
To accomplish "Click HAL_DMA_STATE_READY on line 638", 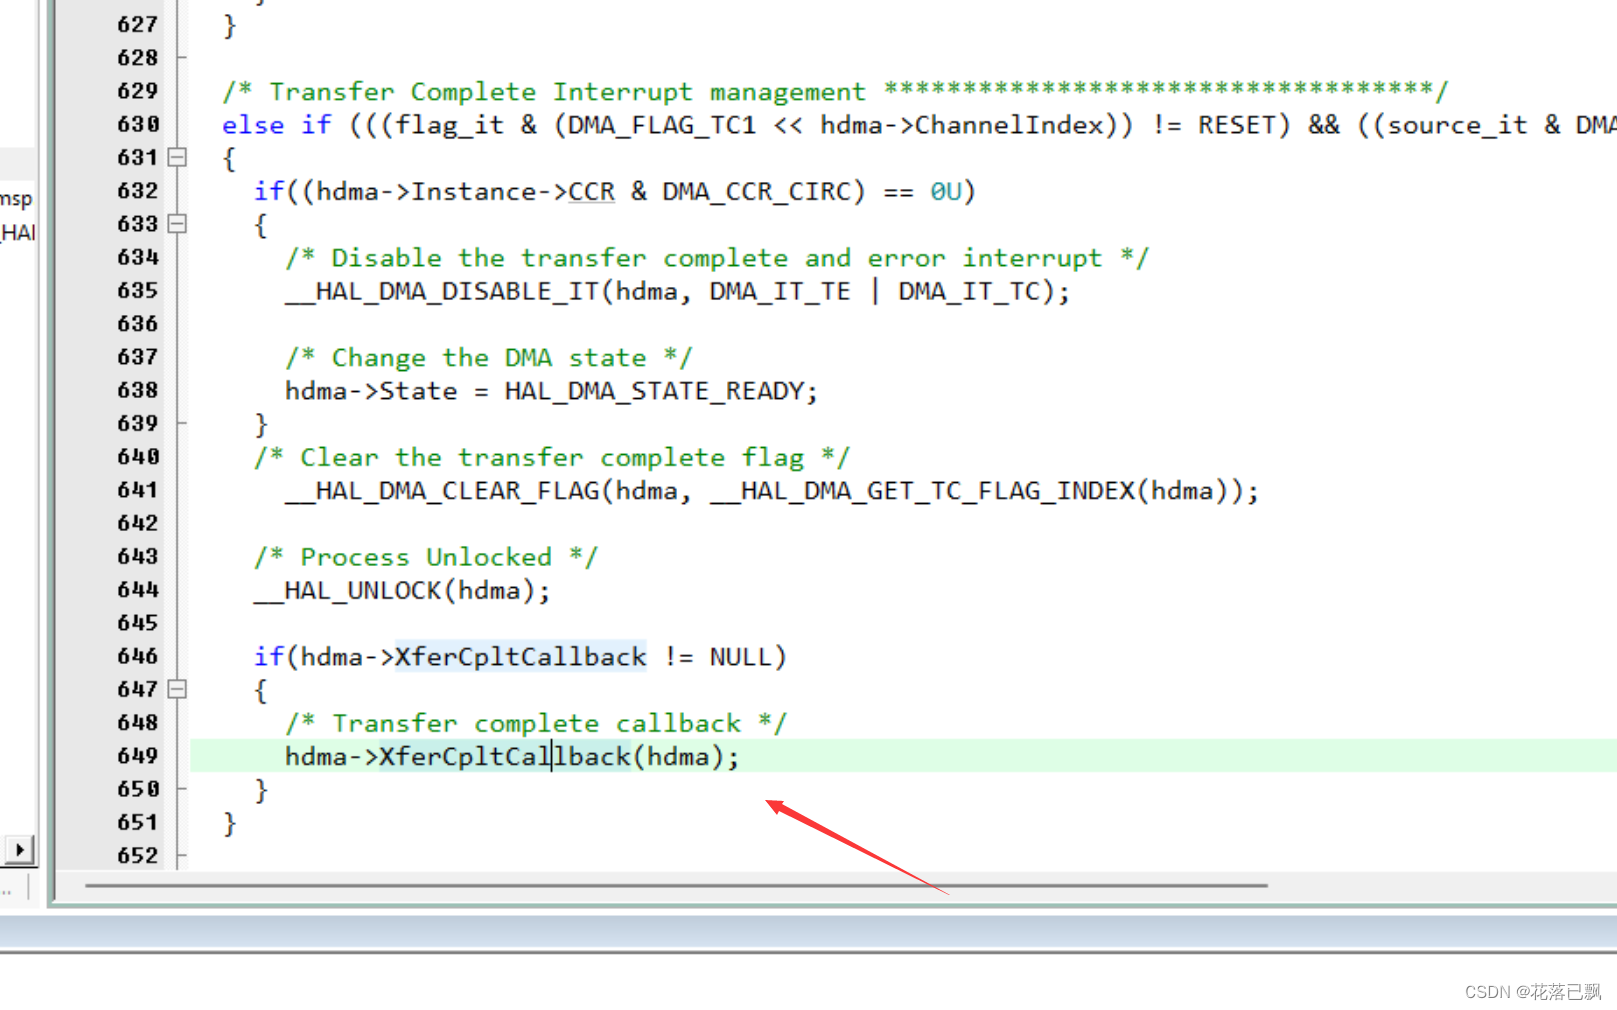I will pyautogui.click(x=654, y=391).
